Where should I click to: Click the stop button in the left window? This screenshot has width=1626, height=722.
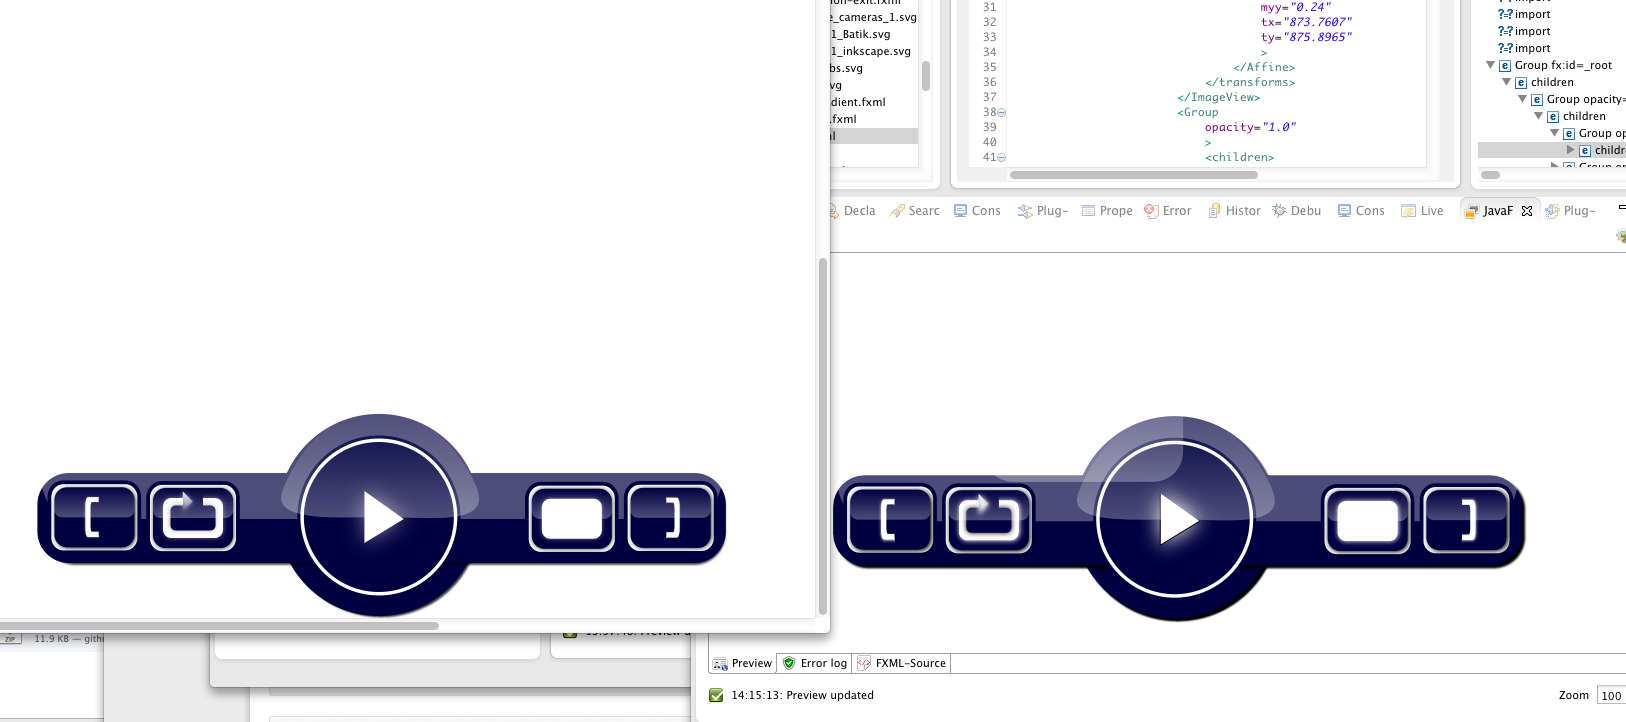tap(571, 518)
